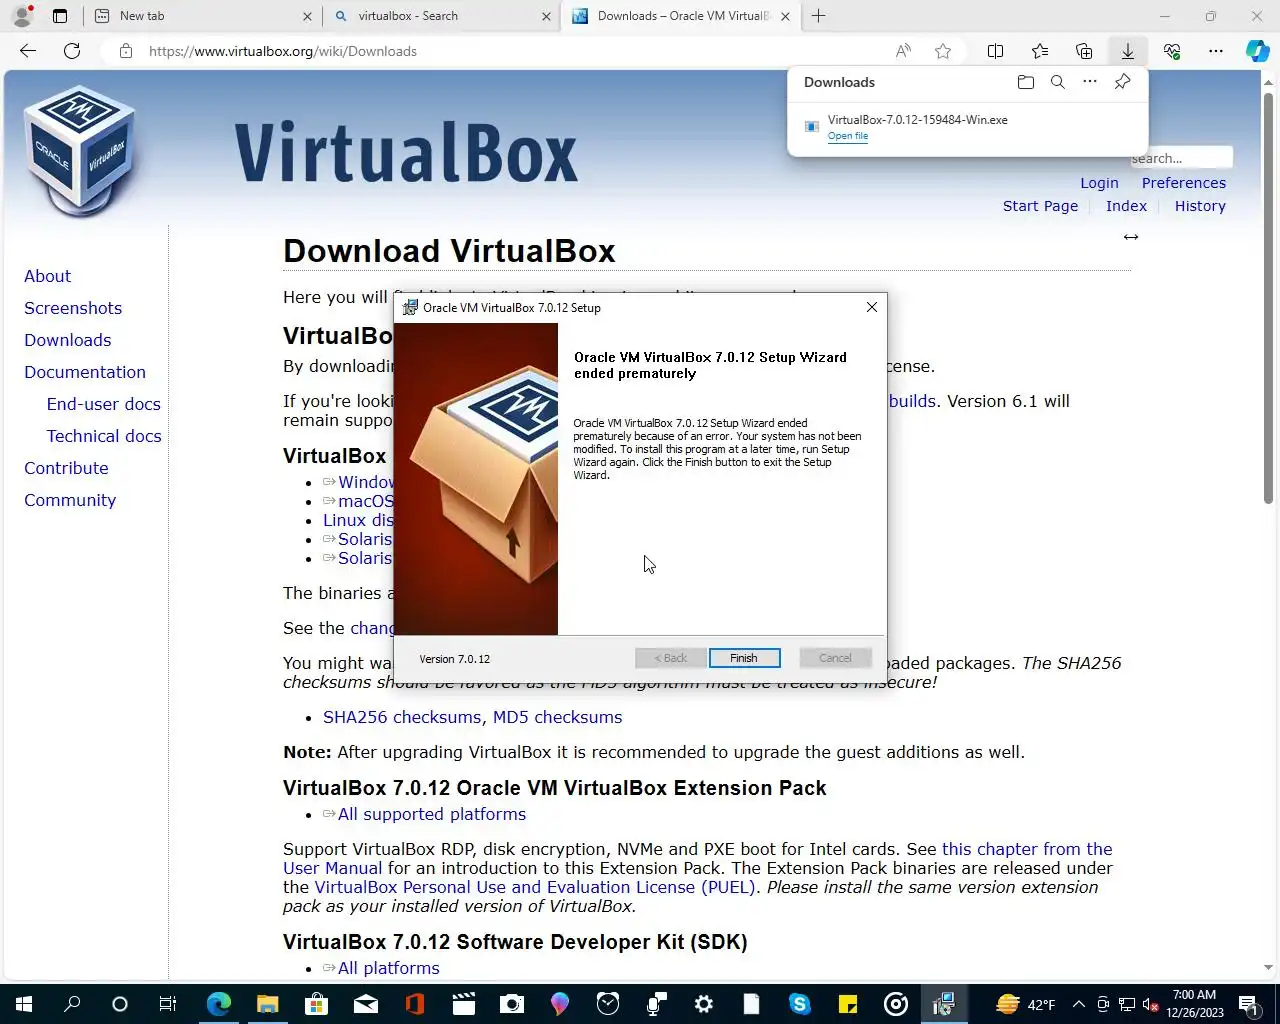Open the notification center icon
This screenshot has width=1280, height=1024.
[1248, 1004]
